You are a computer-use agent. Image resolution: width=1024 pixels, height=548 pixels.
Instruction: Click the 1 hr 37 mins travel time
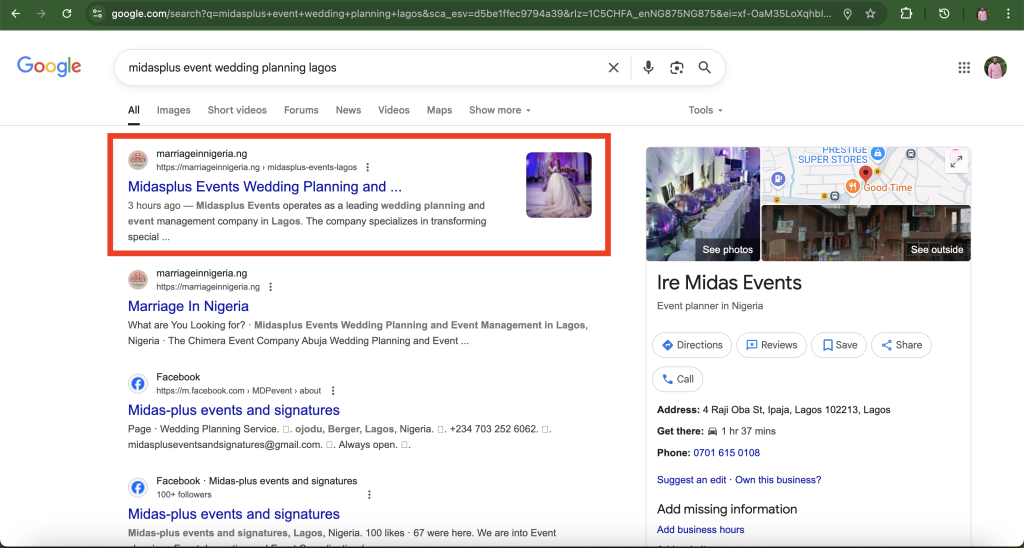click(x=748, y=431)
